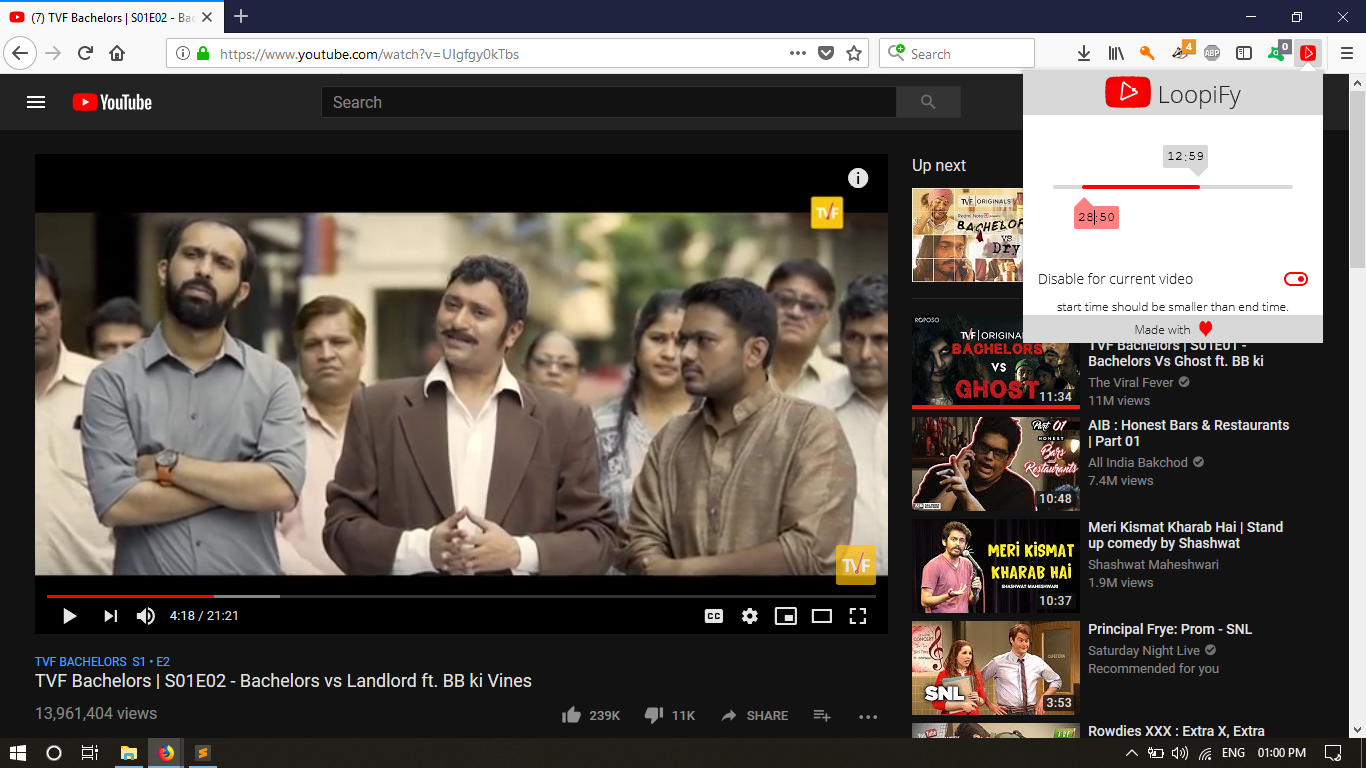
Task: Enable theater mode on the player
Action: [822, 616]
